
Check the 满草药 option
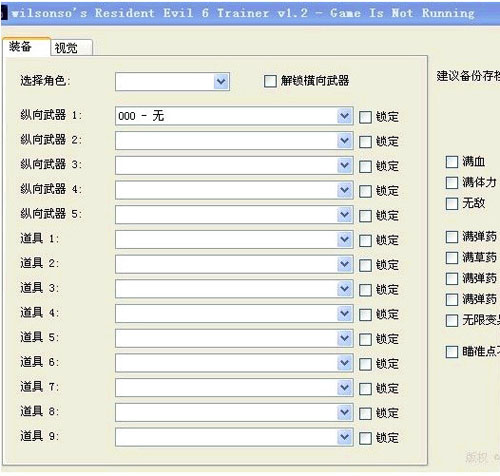452,258
